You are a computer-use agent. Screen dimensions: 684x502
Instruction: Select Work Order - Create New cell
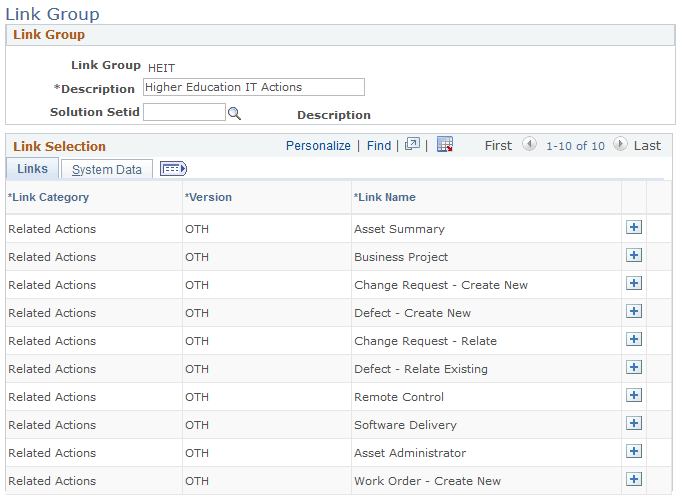point(428,481)
